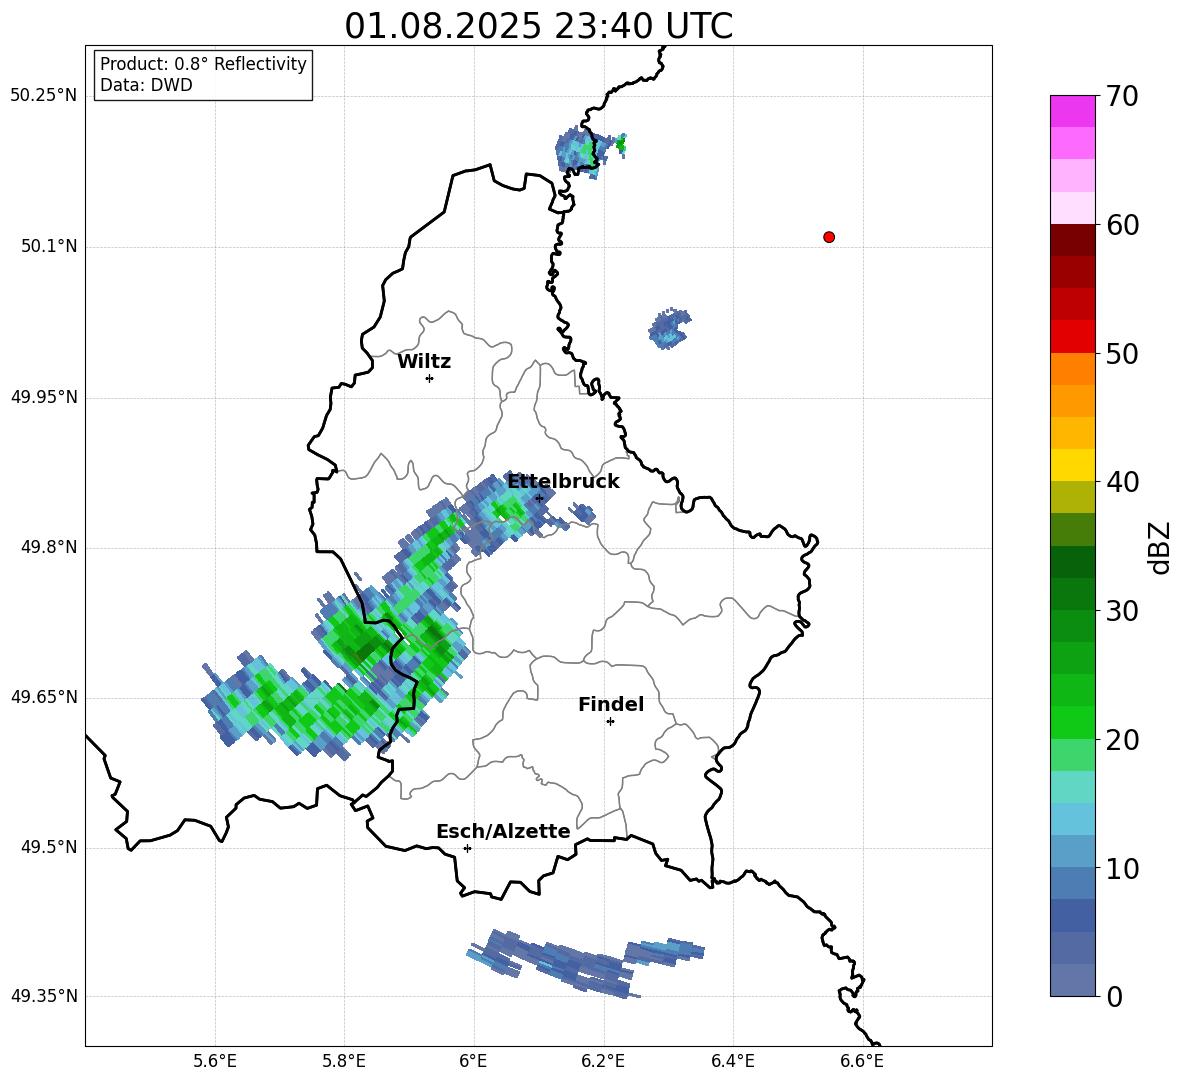Click the radar echo over Ettelbruck
The height and width of the screenshot is (1081, 1184).
tap(507, 513)
